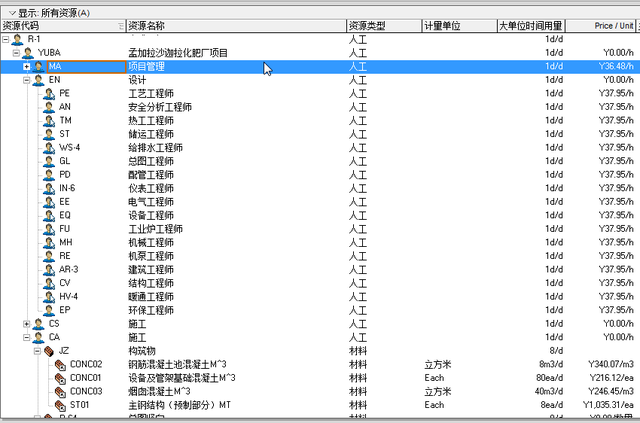The width and height of the screenshot is (640, 423).
Task: Select the 烟囱混凝土M^3 row
Action: pyautogui.click(x=159, y=392)
